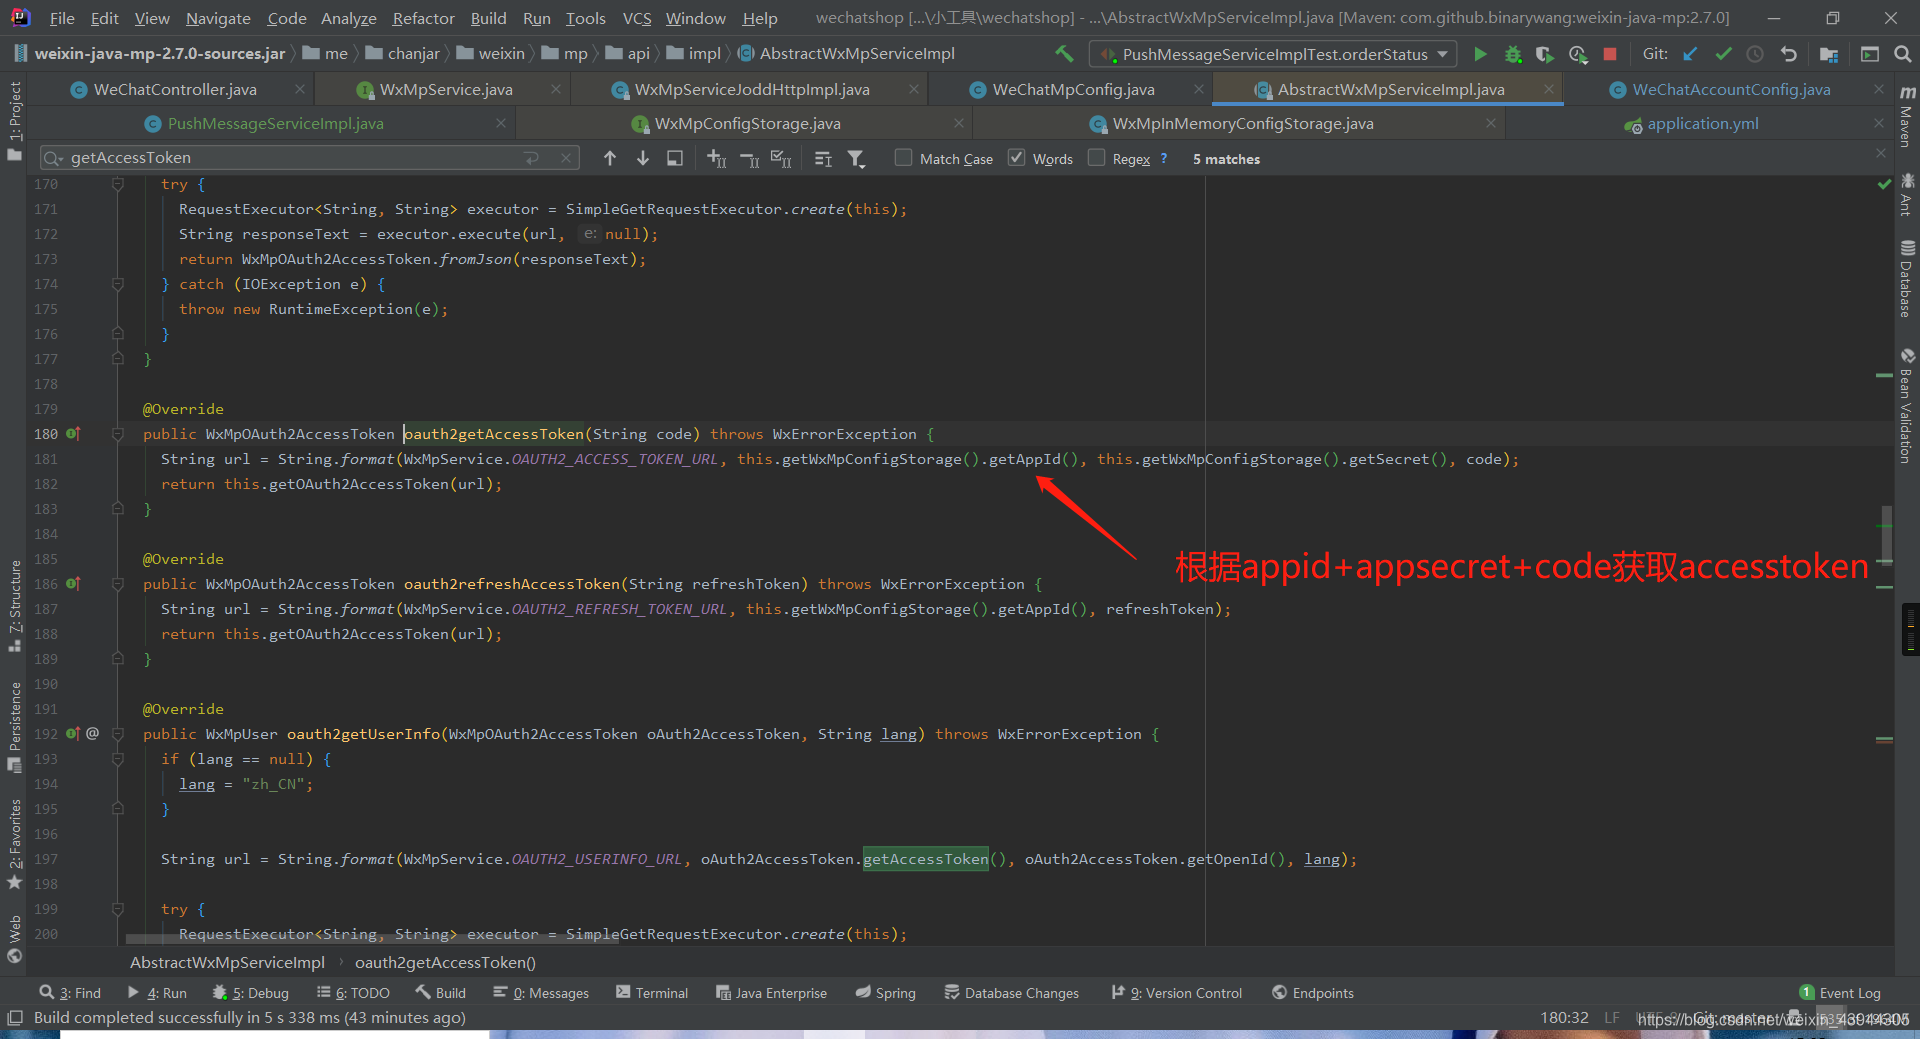Open Project Structure icon
This screenshot has width=1920, height=1039.
tap(1829, 54)
